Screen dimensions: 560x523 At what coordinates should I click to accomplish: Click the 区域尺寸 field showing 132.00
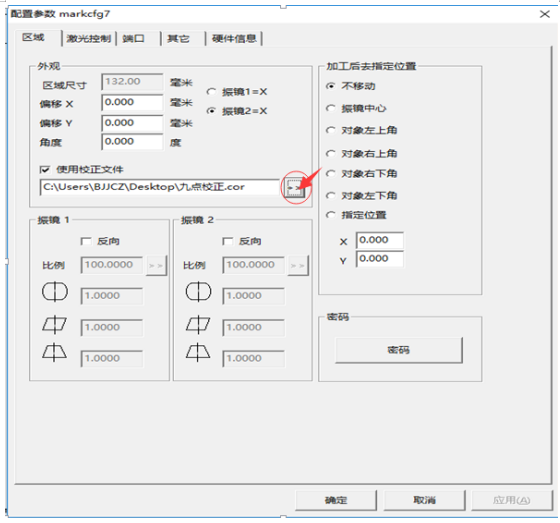pyautogui.click(x=132, y=82)
